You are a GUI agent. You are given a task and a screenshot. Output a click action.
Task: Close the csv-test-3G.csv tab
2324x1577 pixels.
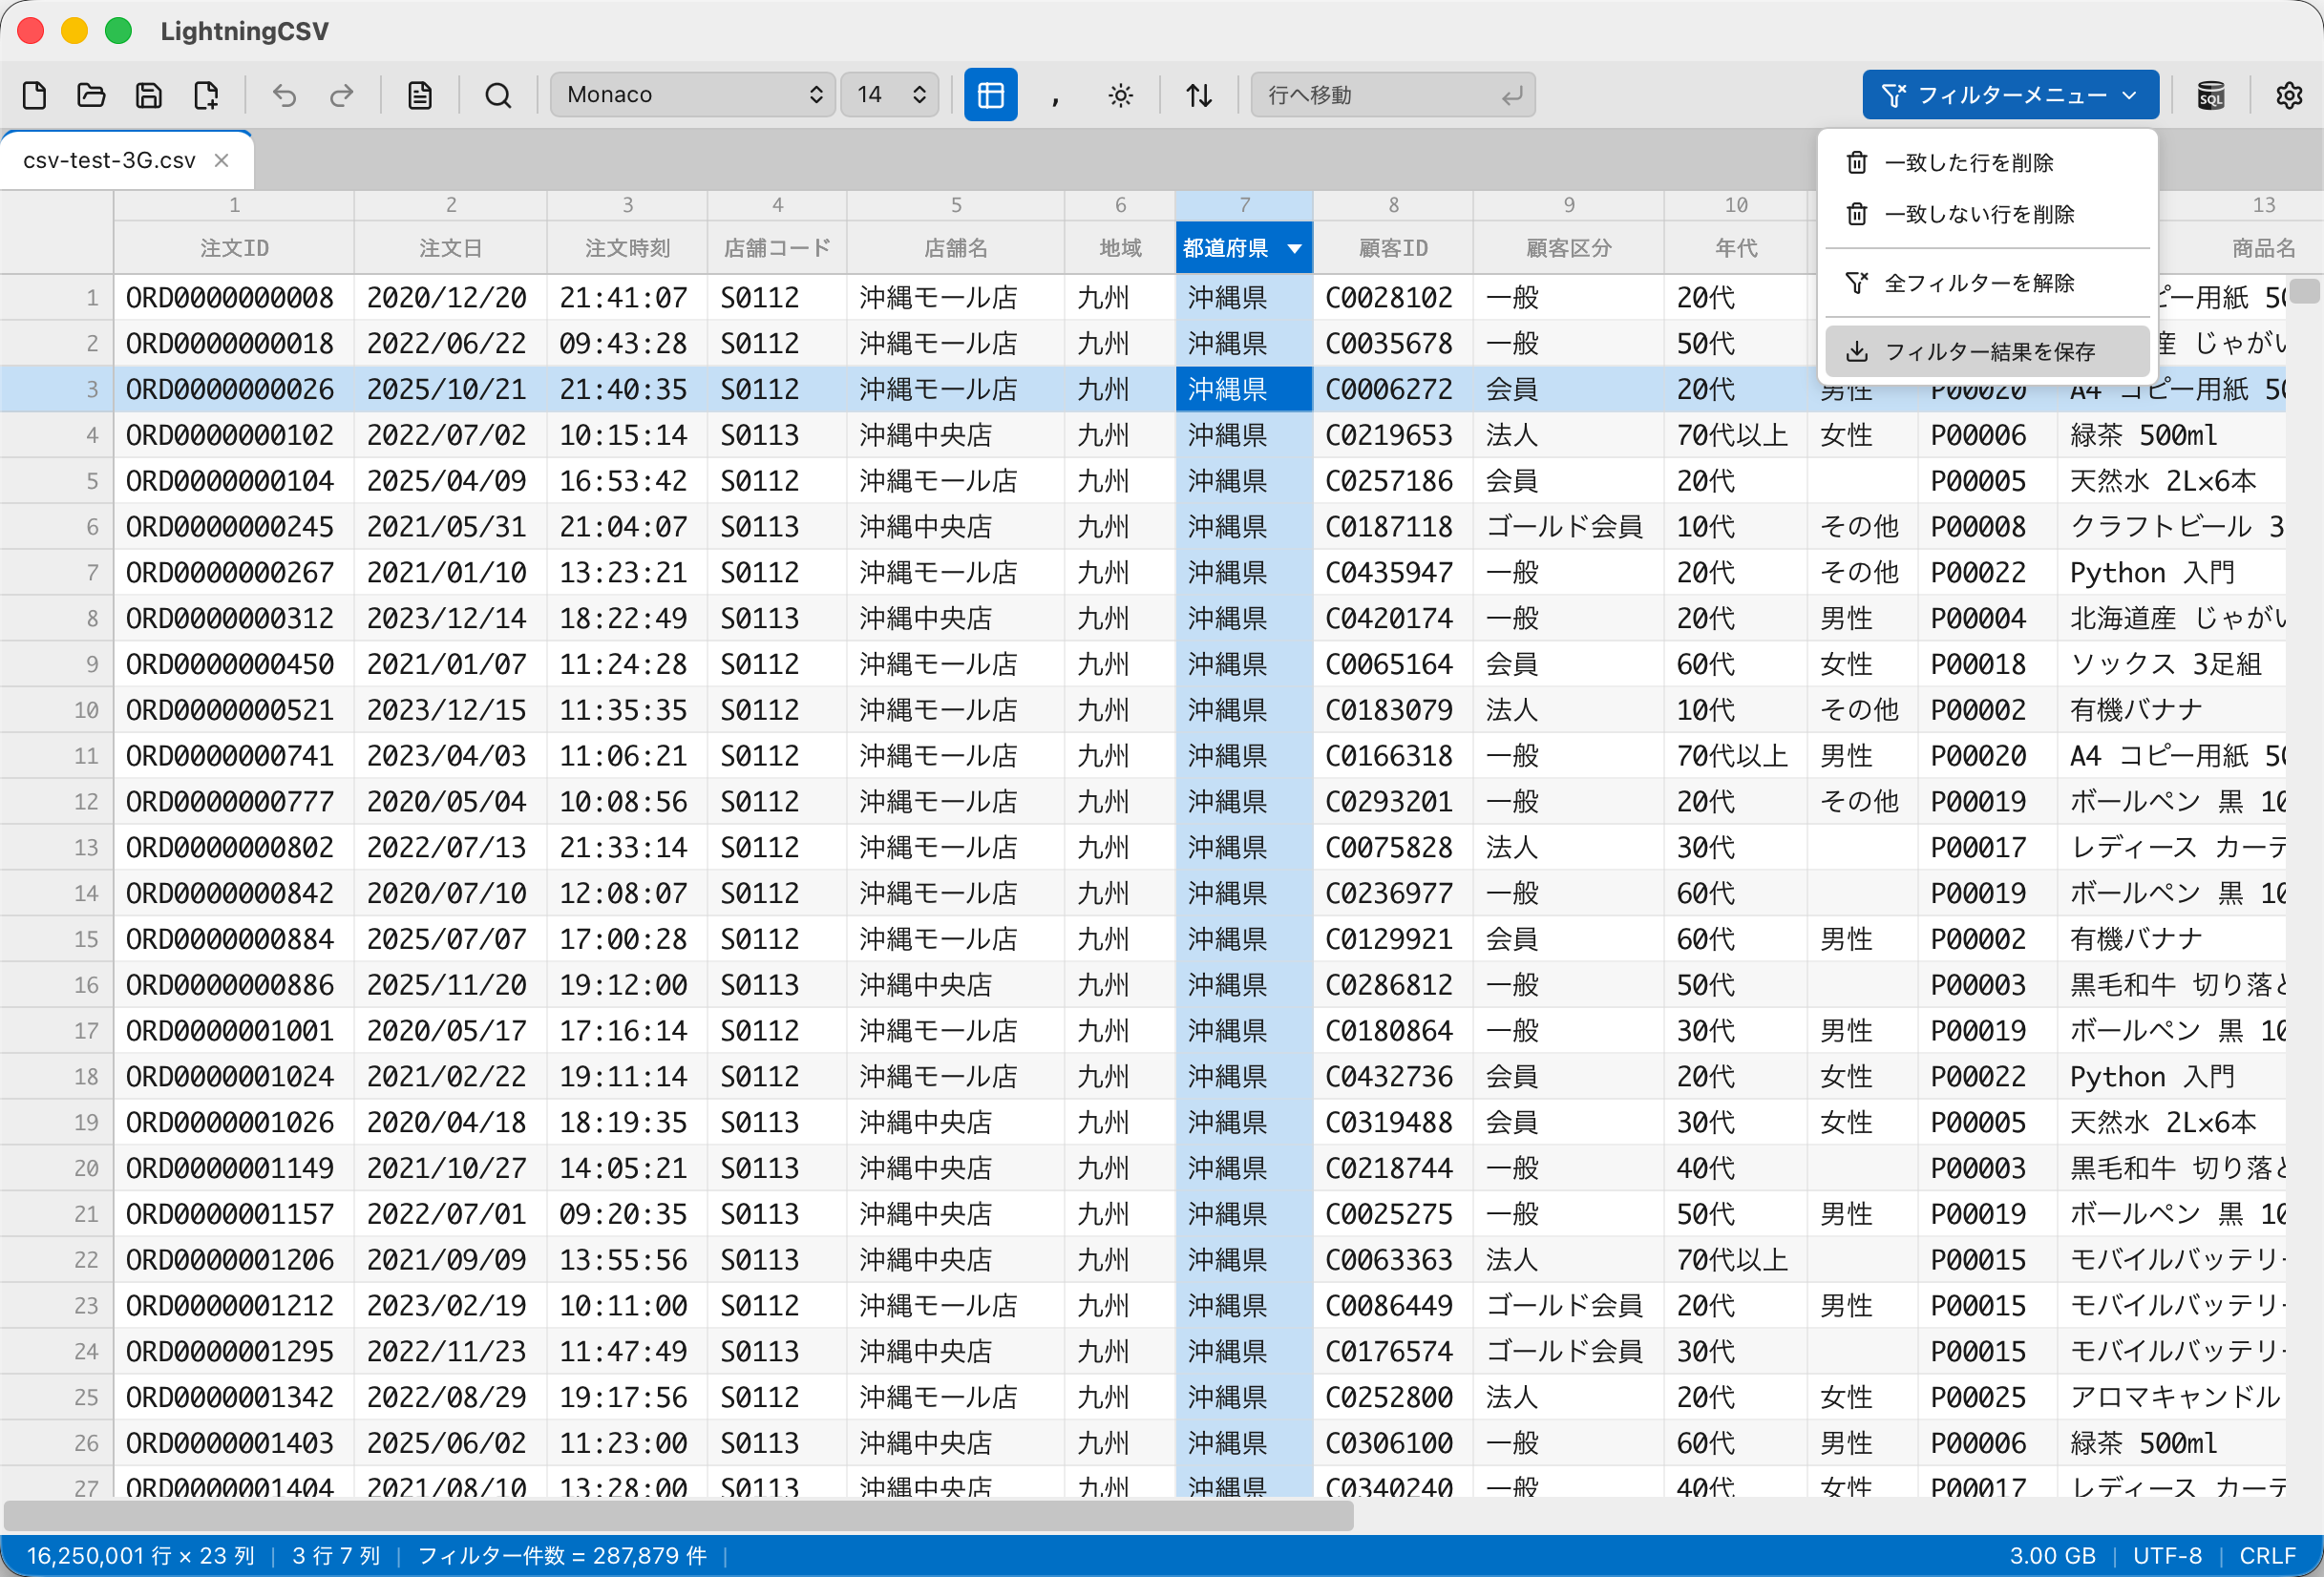(222, 160)
